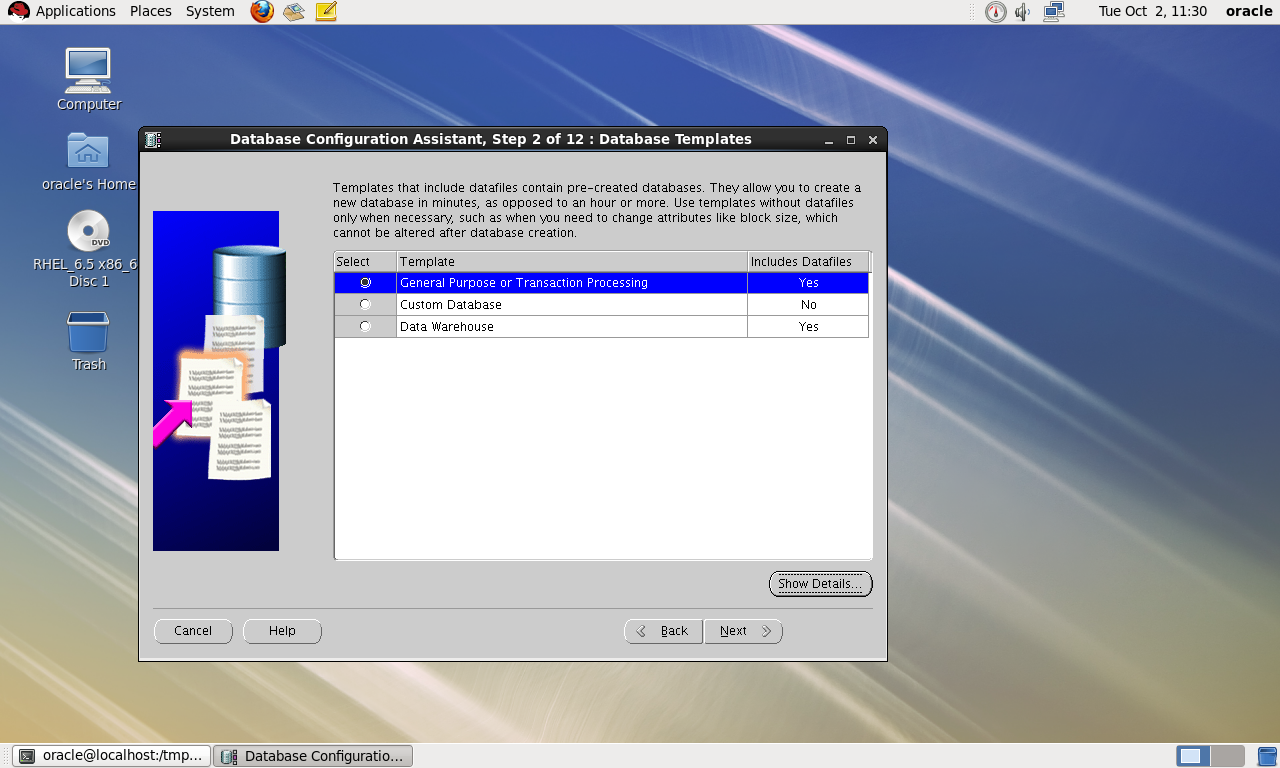Viewport: 1280px width, 768px height.
Task: Switch to second workspace in pager
Action: point(1227,756)
